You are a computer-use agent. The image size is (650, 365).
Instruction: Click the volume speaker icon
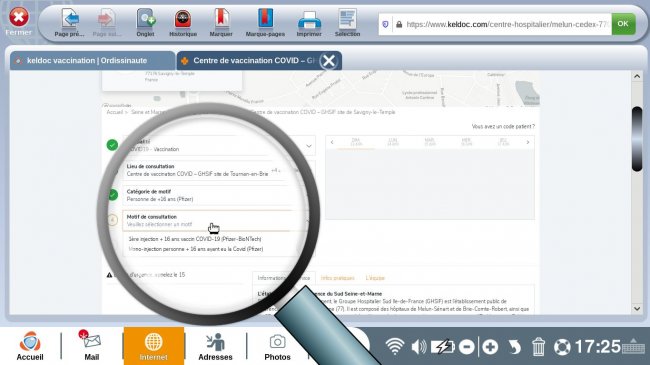click(x=419, y=346)
